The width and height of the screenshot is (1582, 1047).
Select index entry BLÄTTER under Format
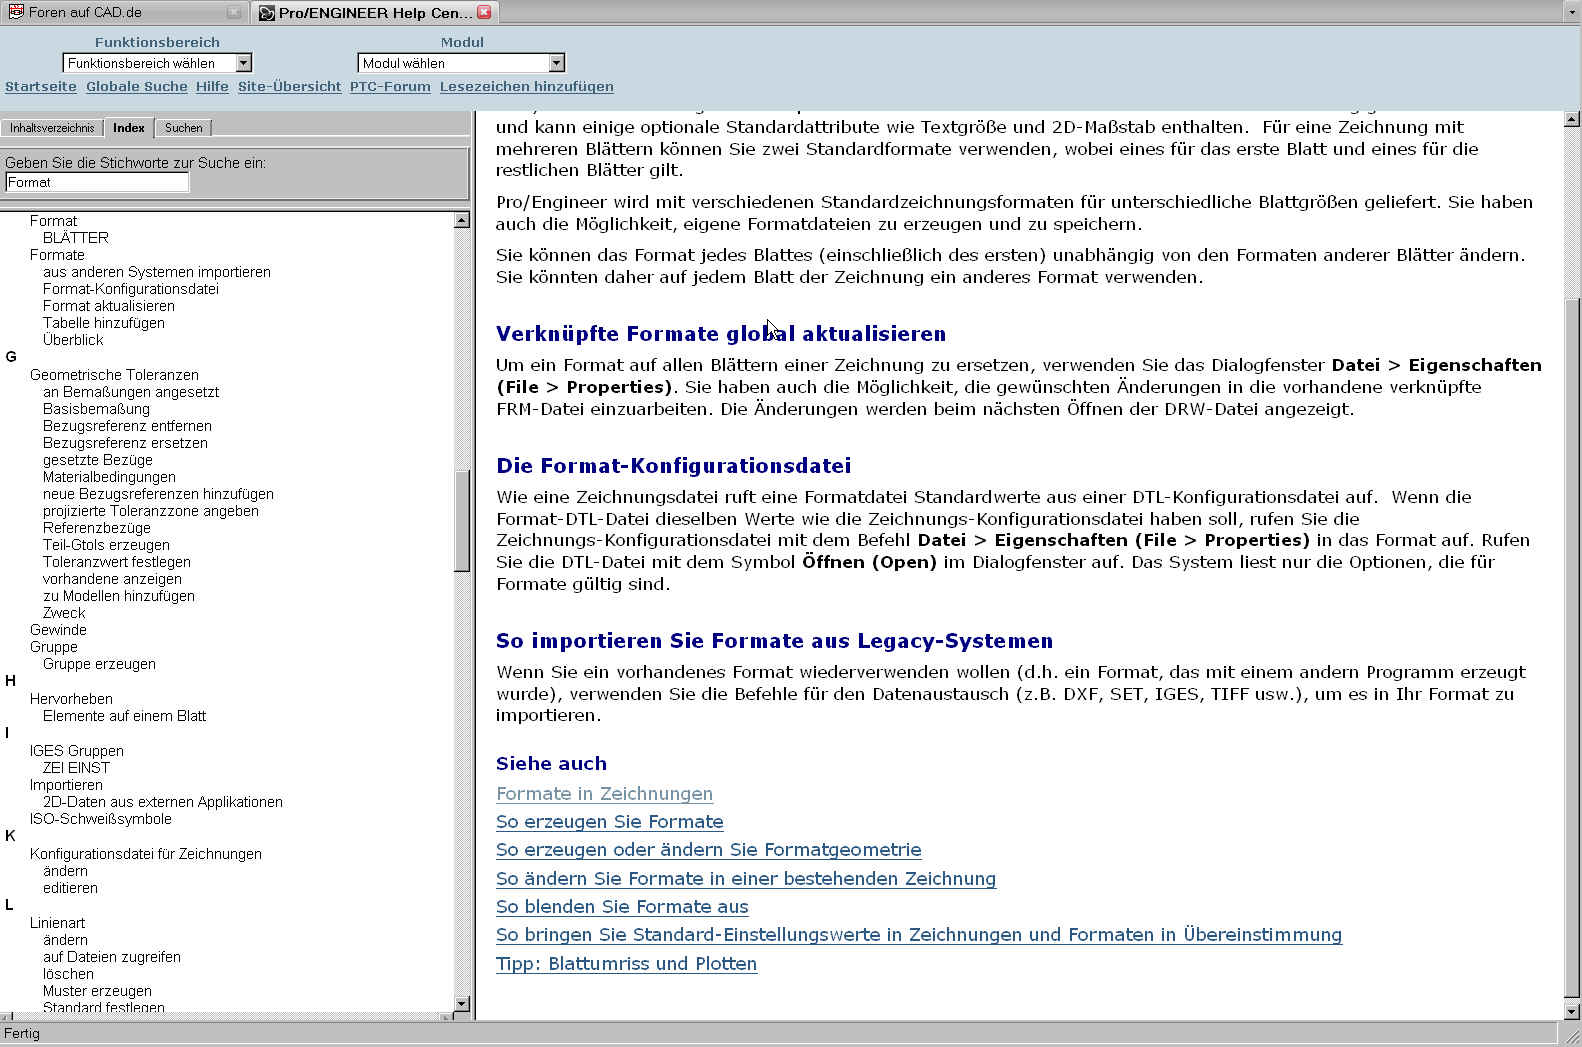[76, 238]
